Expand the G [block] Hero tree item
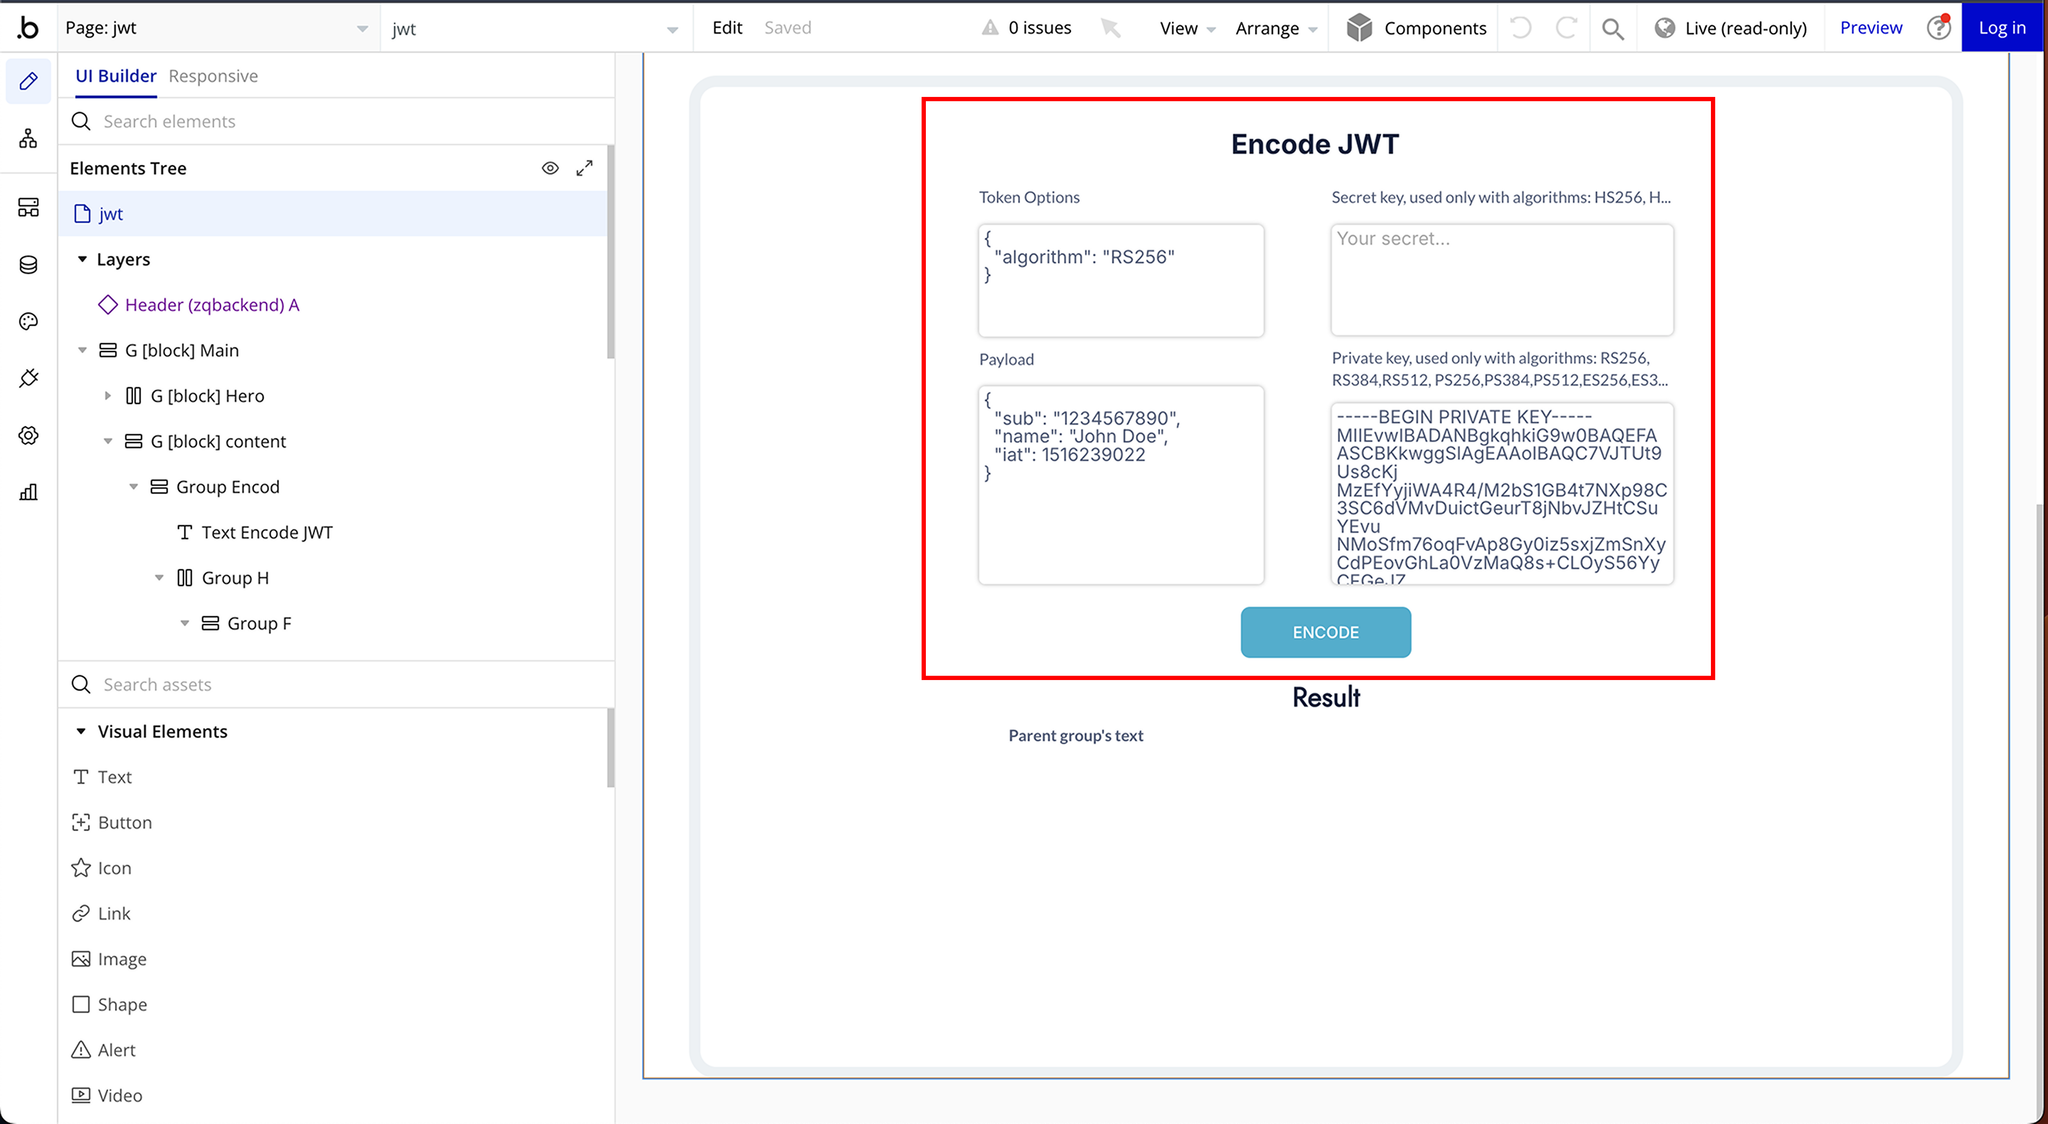 tap(108, 396)
